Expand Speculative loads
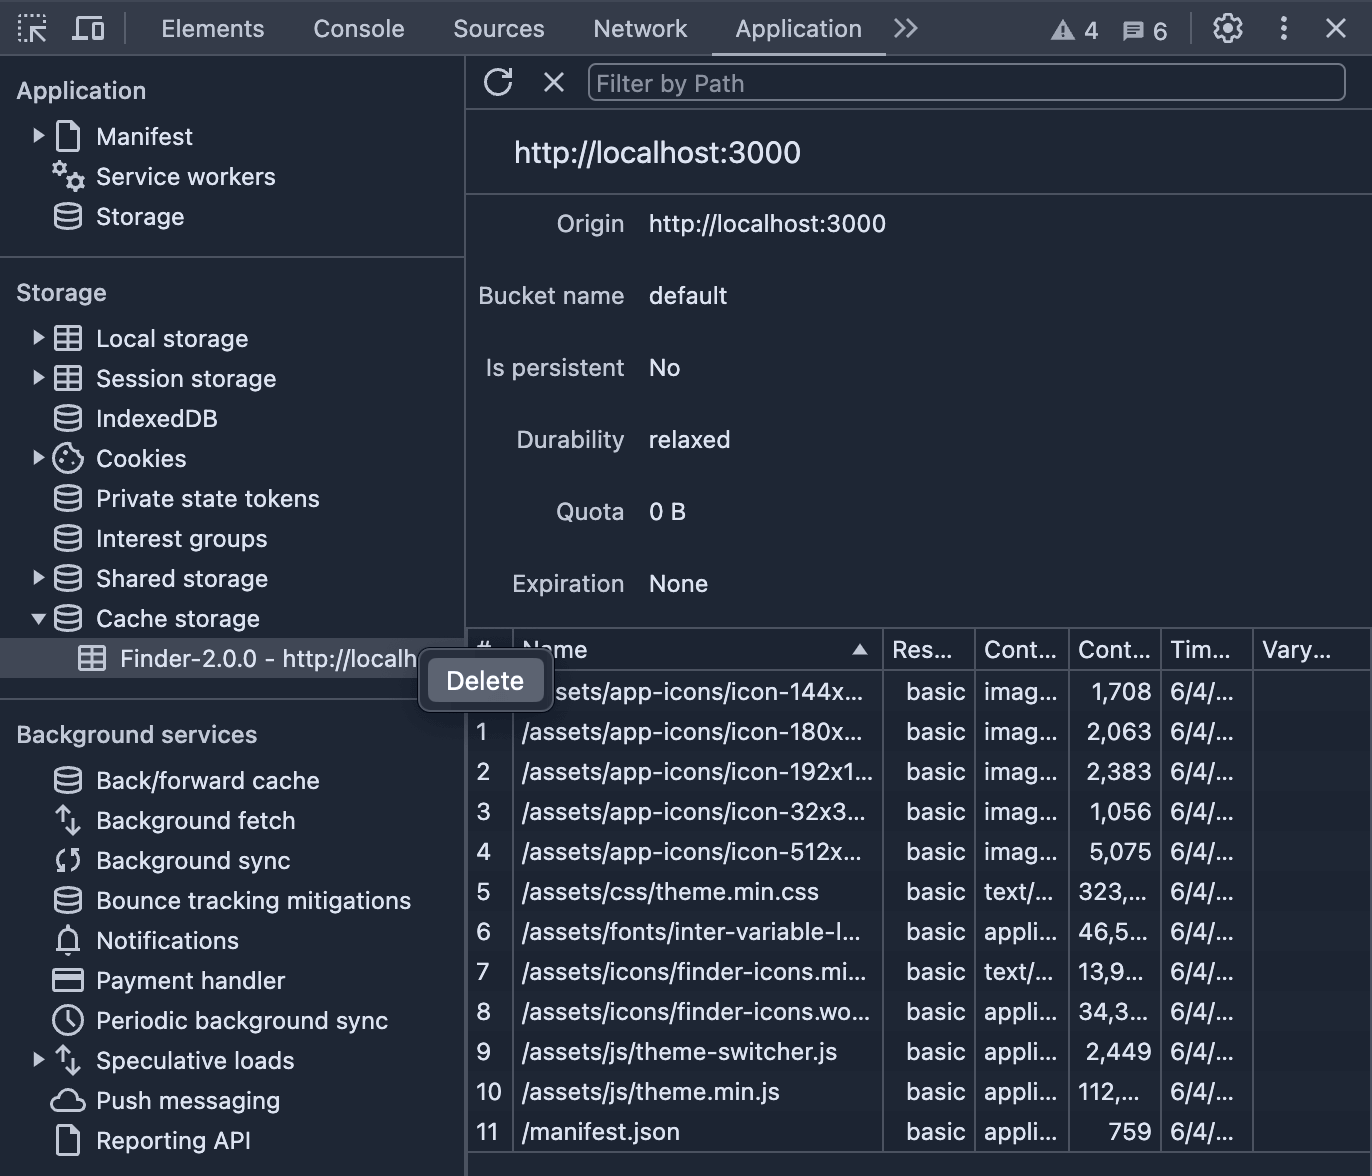 (x=39, y=1060)
